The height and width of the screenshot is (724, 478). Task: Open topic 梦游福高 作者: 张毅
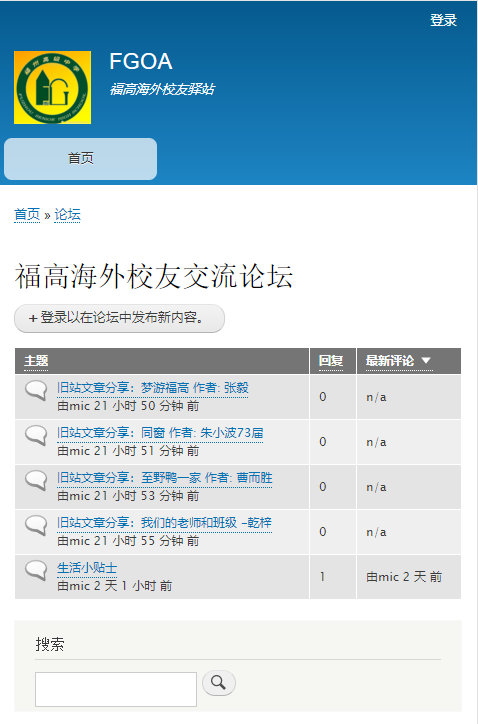tap(152, 388)
